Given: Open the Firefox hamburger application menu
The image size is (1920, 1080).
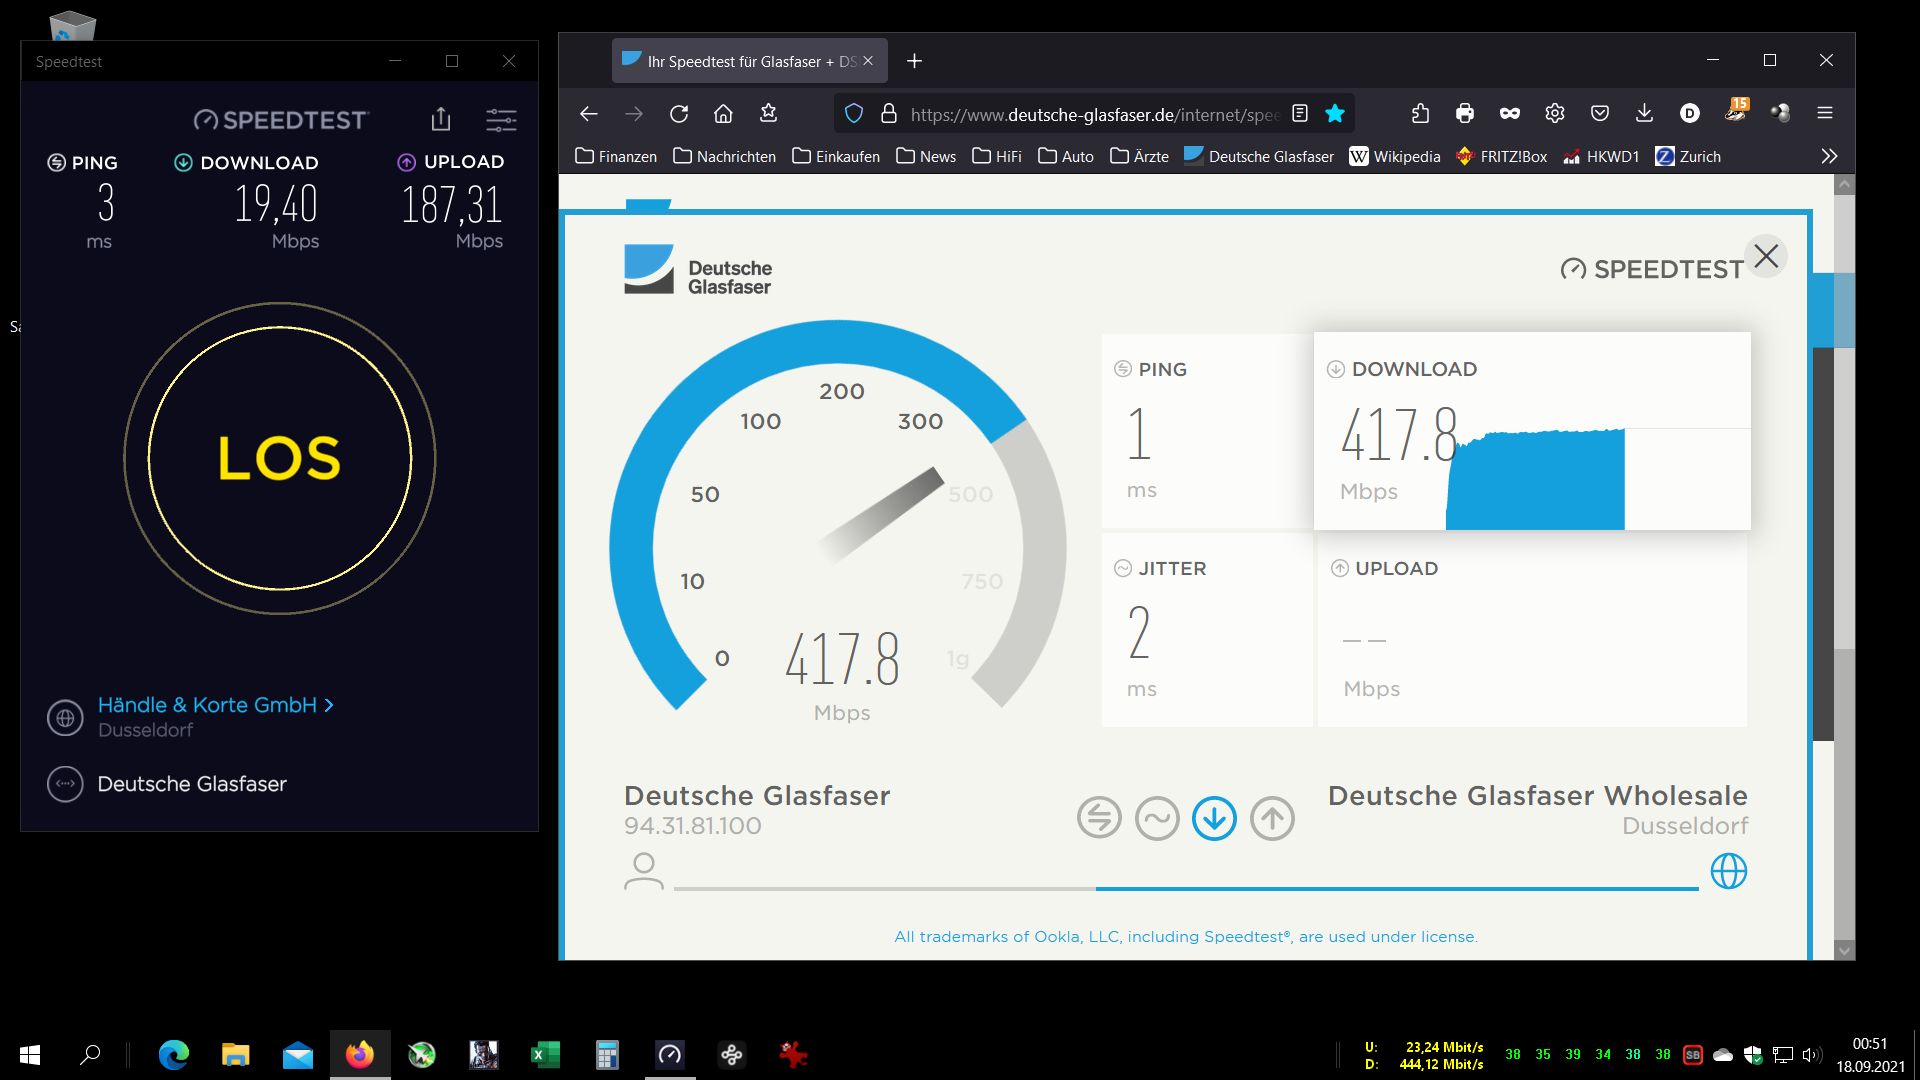Looking at the screenshot, I should point(1825,113).
